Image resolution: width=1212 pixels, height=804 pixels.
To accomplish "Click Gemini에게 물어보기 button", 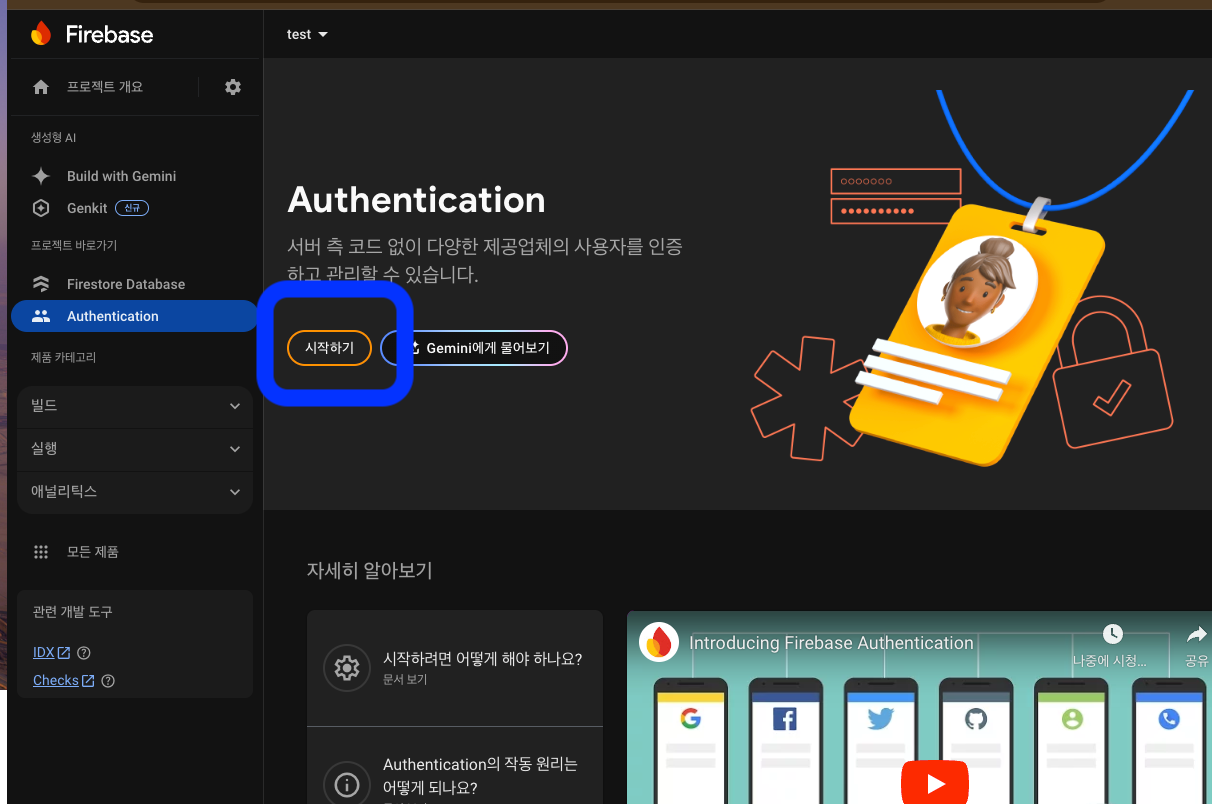I will tap(474, 348).
